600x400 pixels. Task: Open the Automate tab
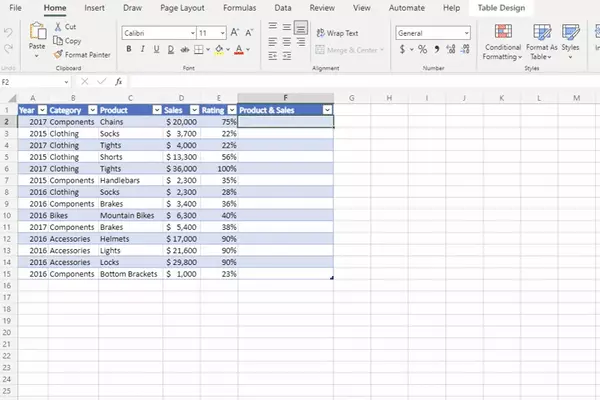pyautogui.click(x=407, y=8)
